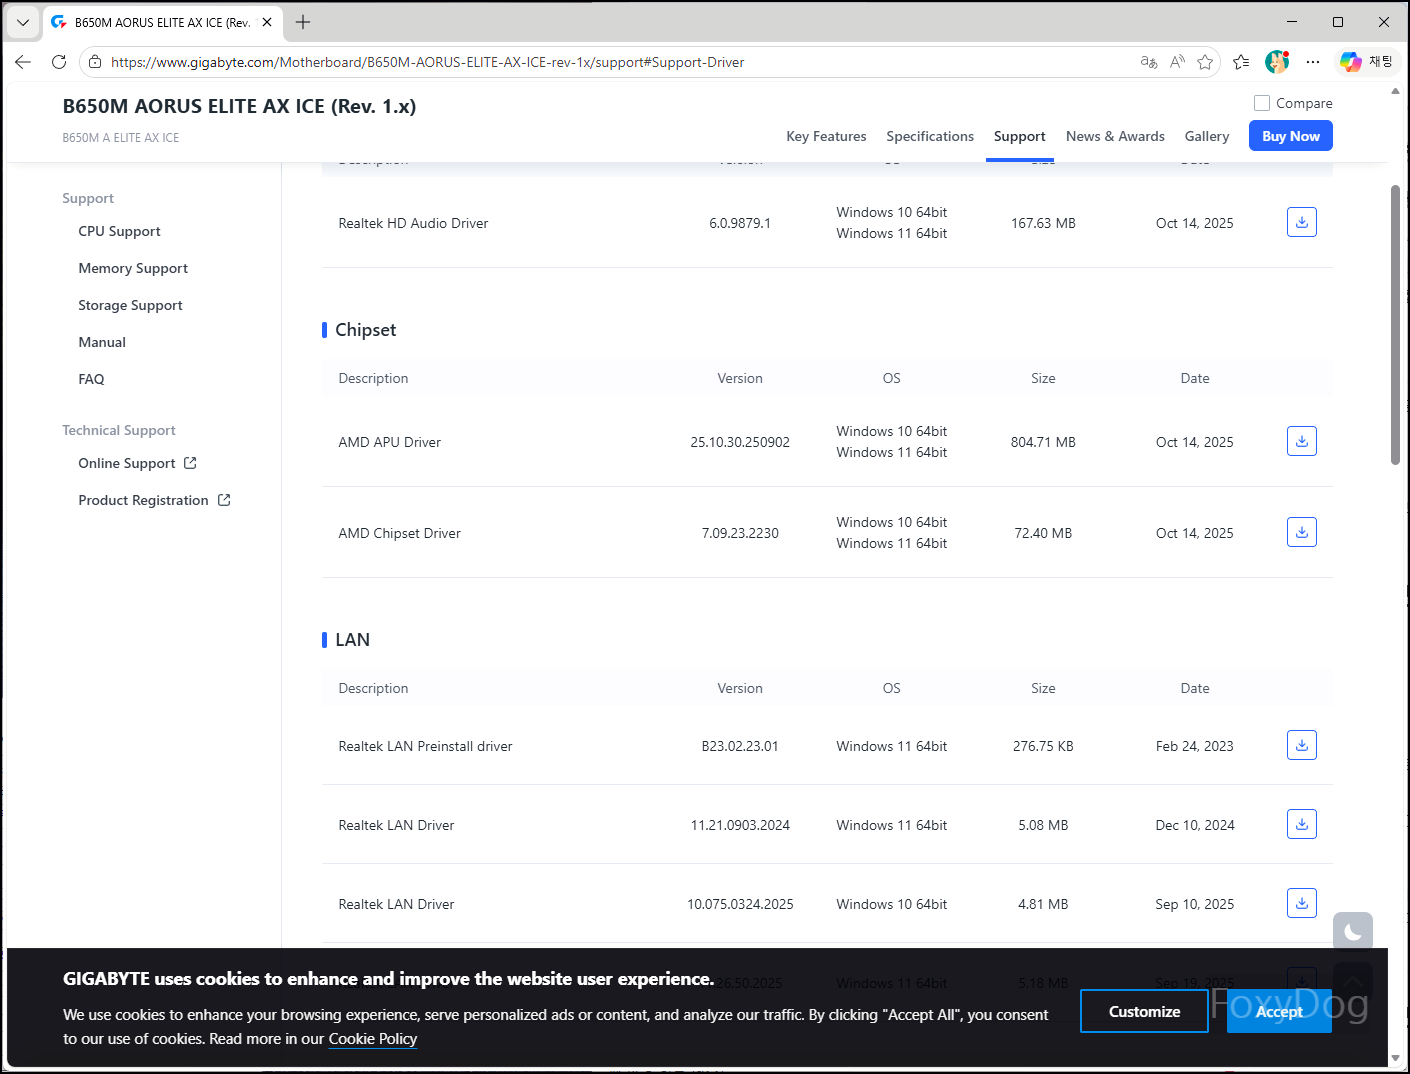Open the favorites list icon
This screenshot has height=1074, width=1410.
1241,62
